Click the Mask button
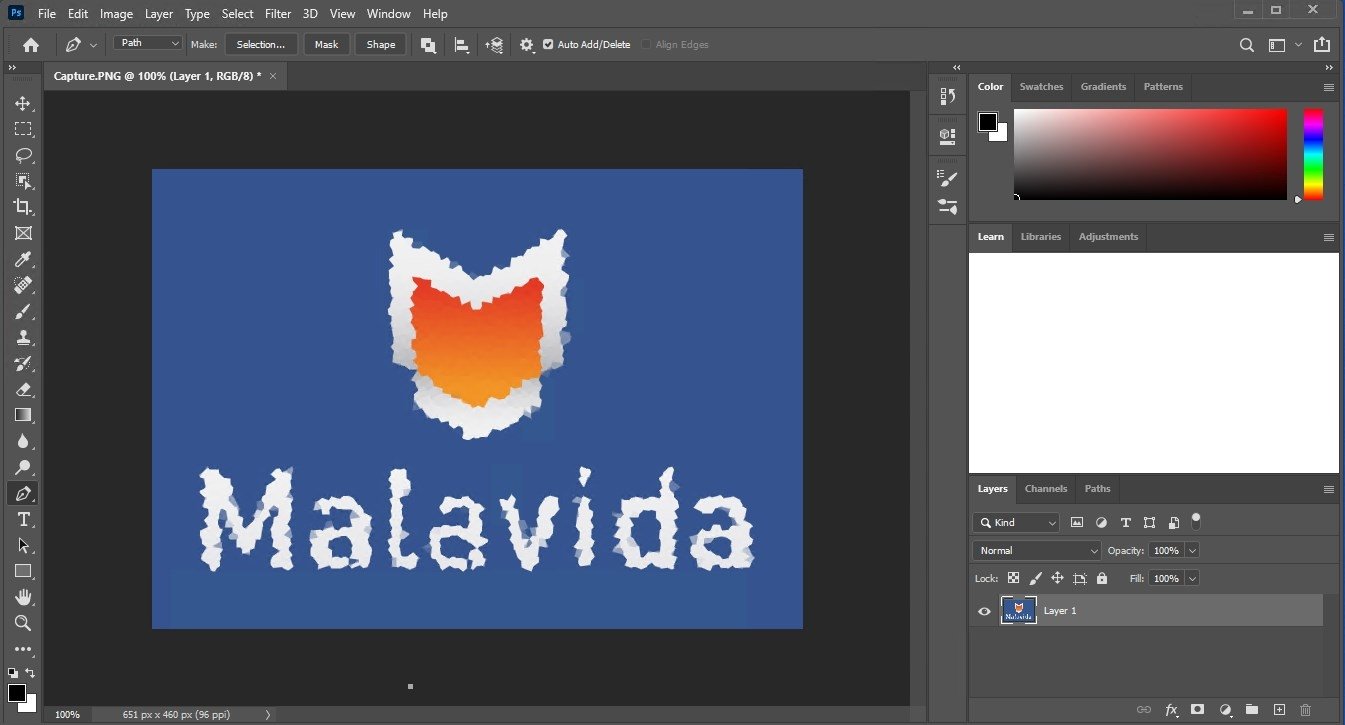The width and height of the screenshot is (1345, 725). (x=327, y=44)
